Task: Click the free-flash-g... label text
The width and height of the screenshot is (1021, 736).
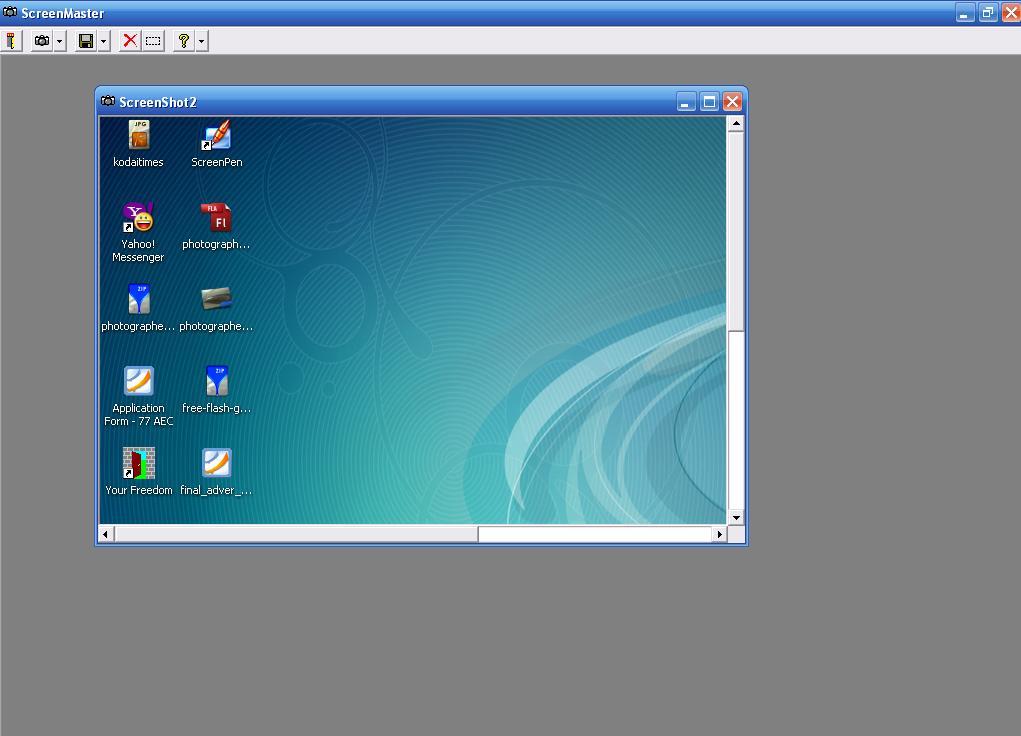Action: pyautogui.click(x=216, y=408)
